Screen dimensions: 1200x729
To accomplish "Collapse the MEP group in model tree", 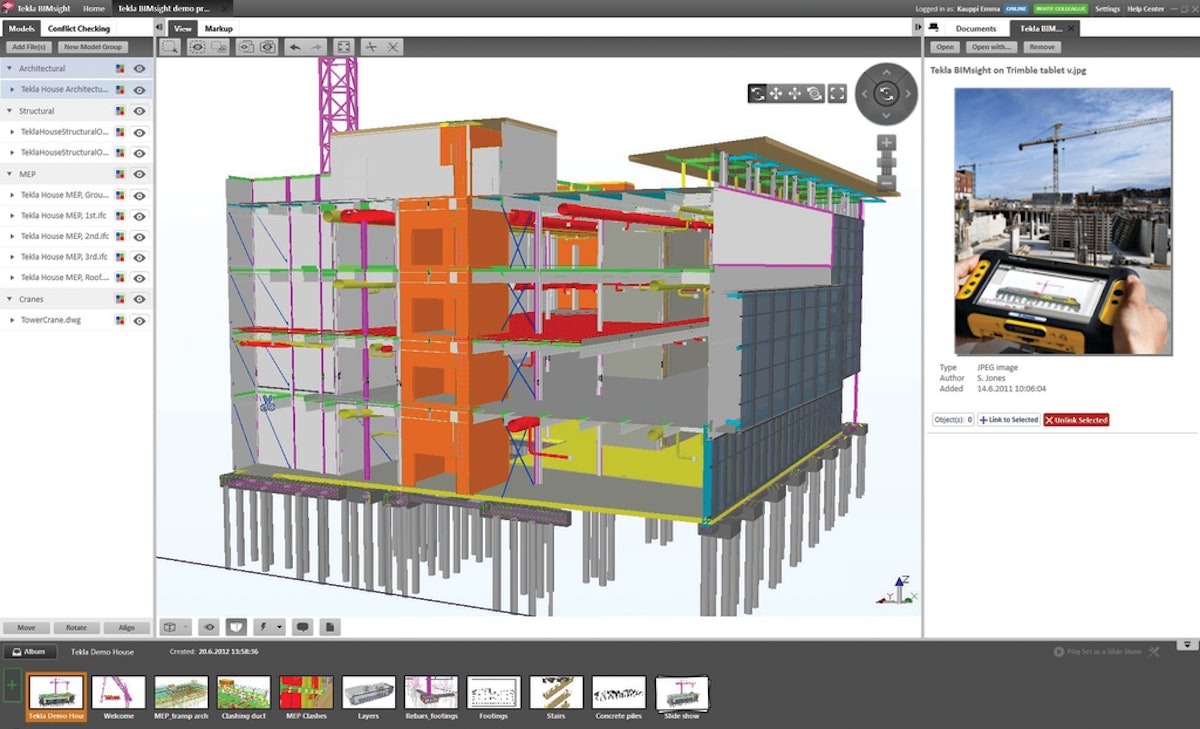I will (9, 173).
